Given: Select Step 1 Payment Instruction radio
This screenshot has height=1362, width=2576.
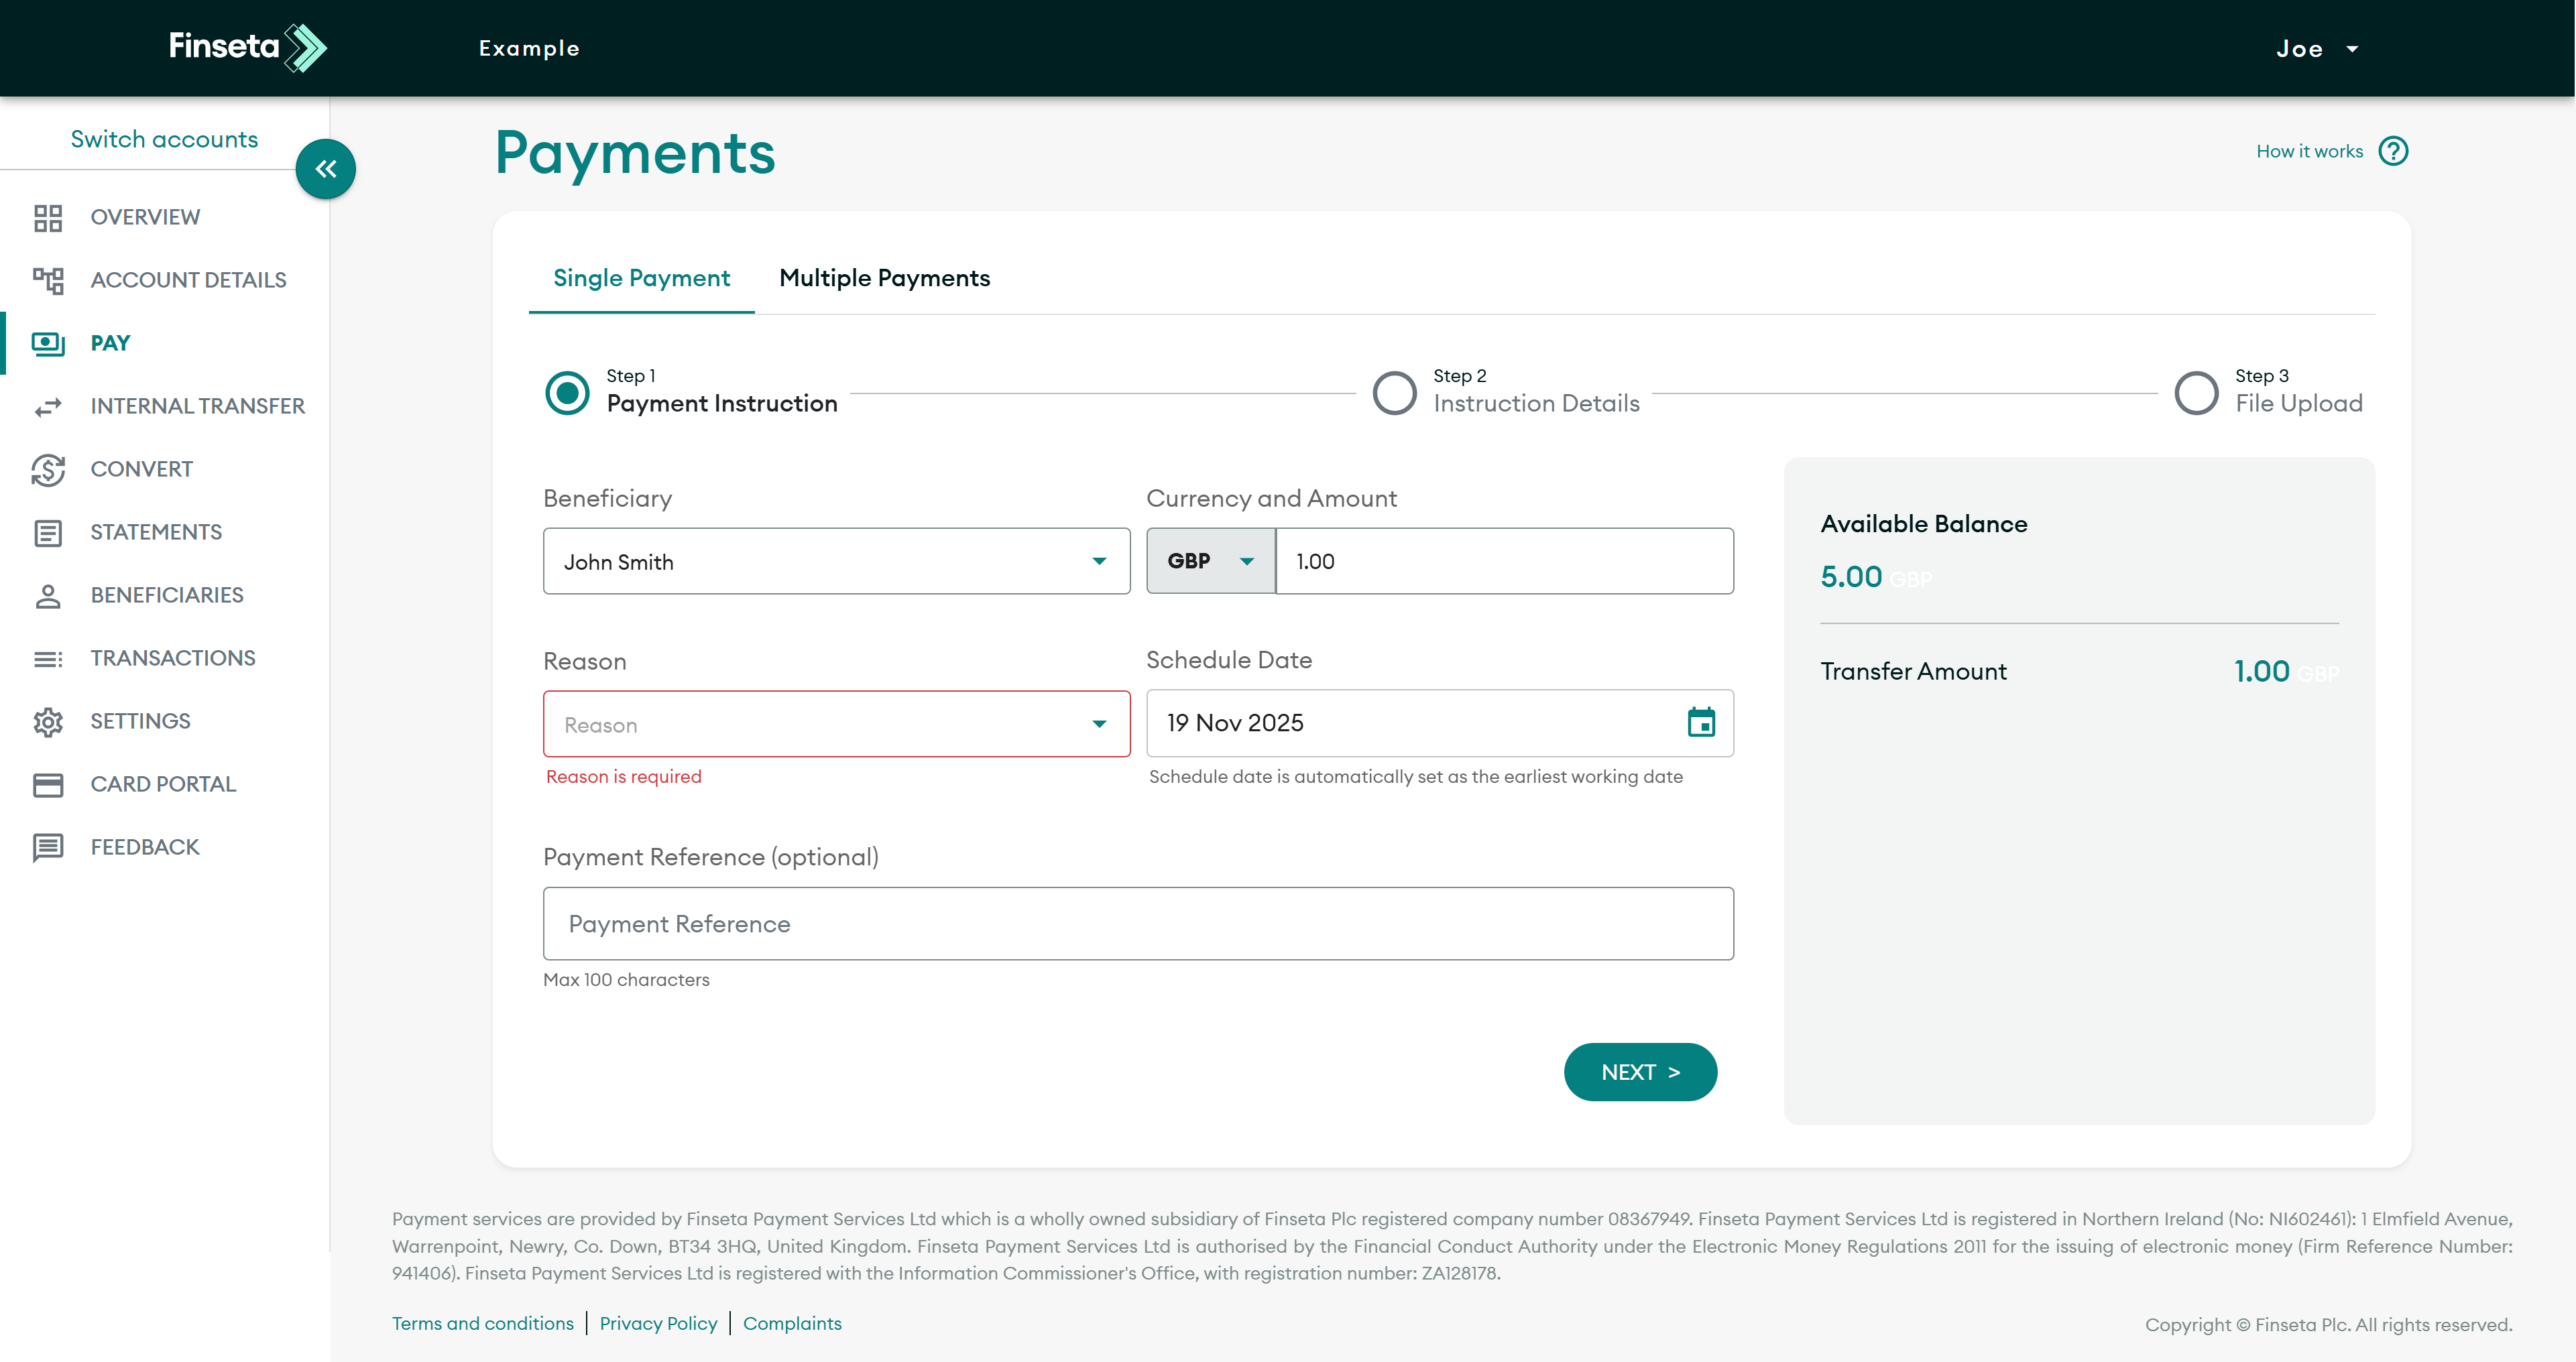Looking at the screenshot, I should point(567,392).
